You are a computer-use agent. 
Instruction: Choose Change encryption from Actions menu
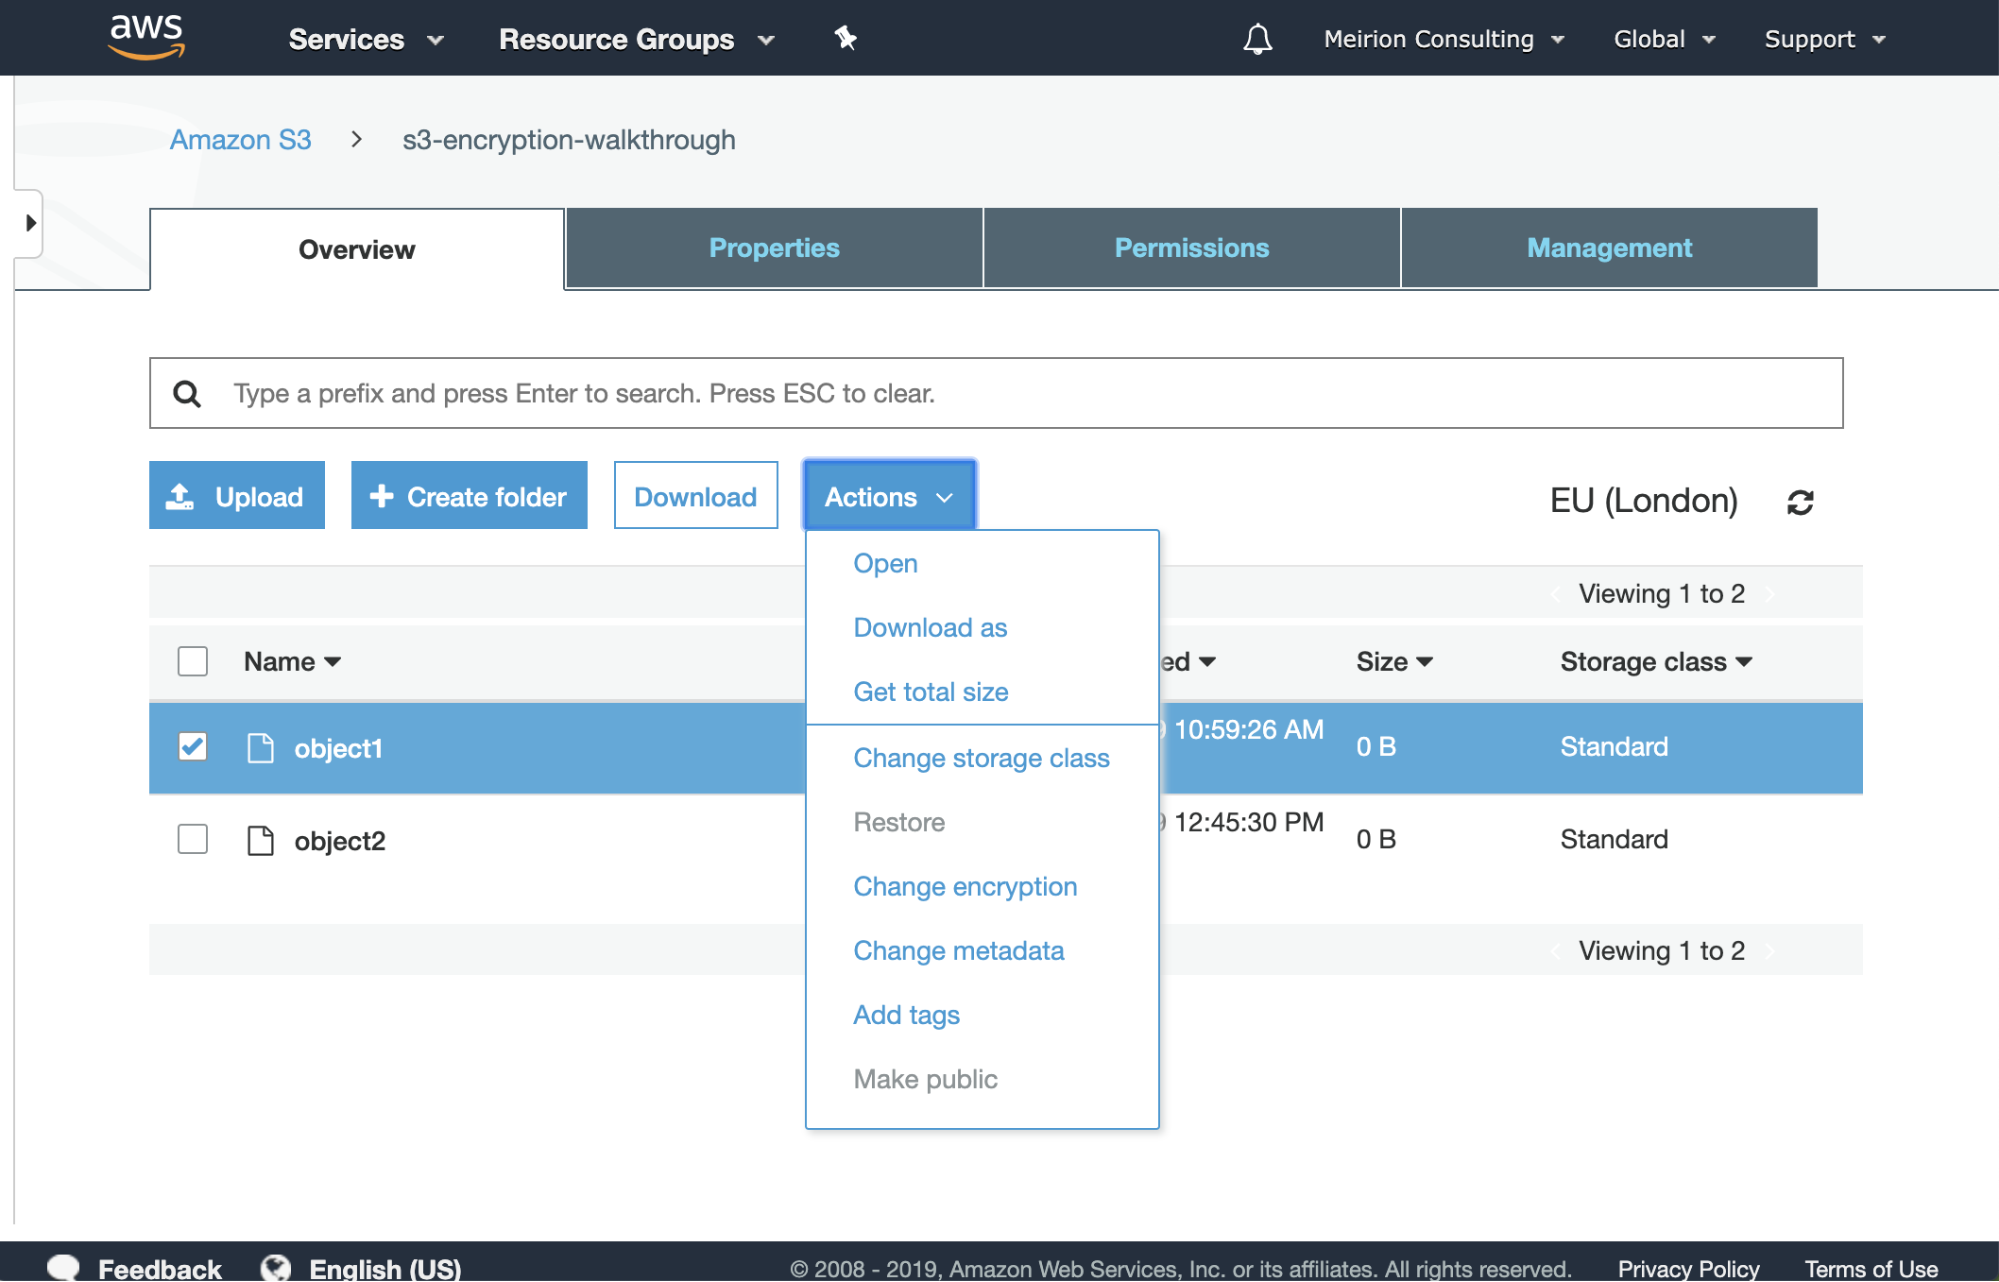pyautogui.click(x=964, y=886)
